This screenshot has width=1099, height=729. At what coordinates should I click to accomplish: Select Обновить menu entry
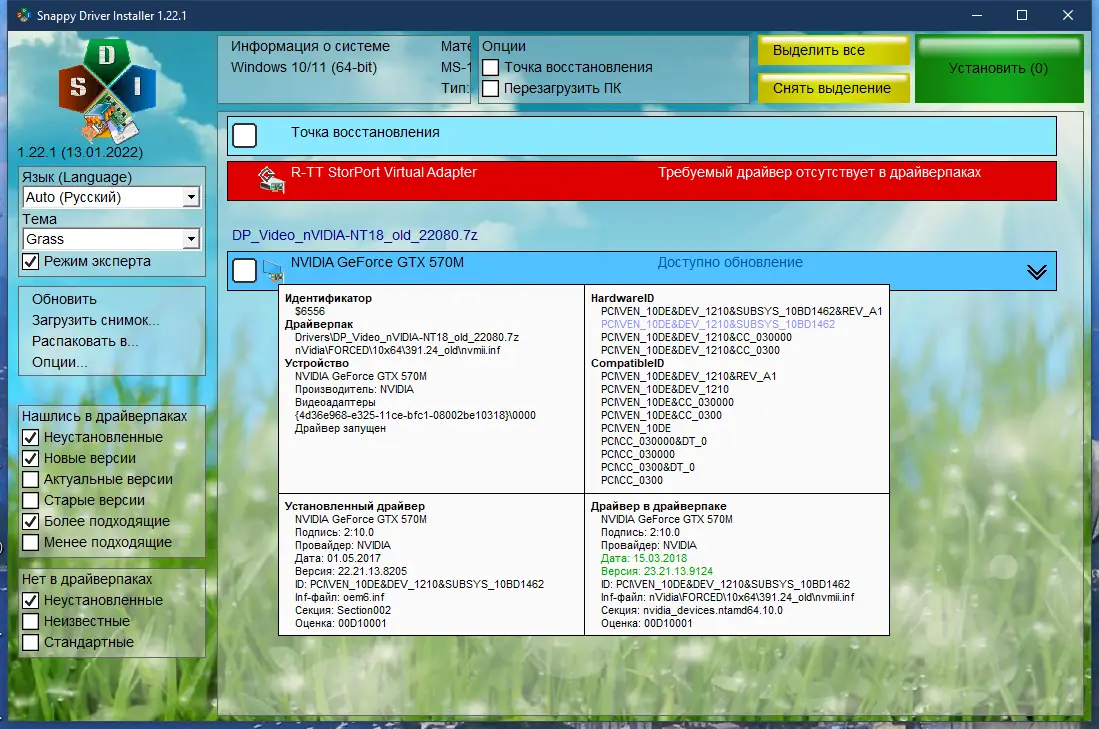64,299
